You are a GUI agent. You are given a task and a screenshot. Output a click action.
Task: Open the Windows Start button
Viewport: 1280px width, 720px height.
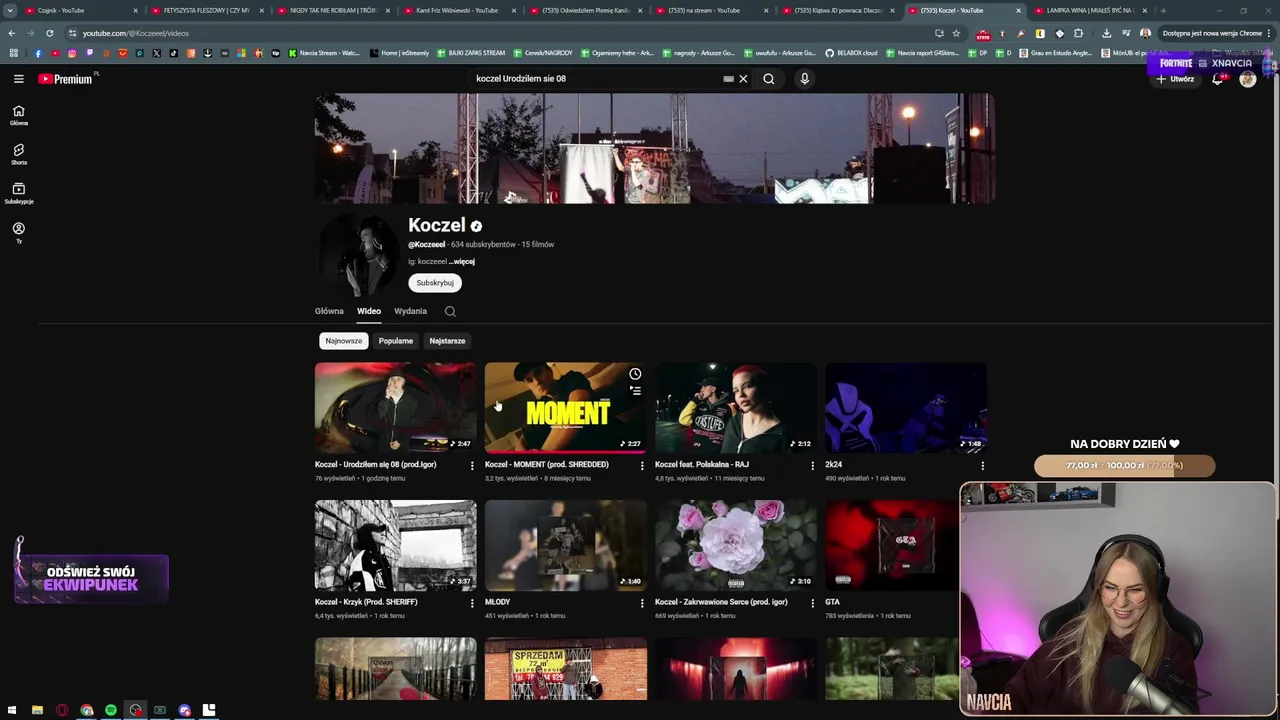[13, 710]
